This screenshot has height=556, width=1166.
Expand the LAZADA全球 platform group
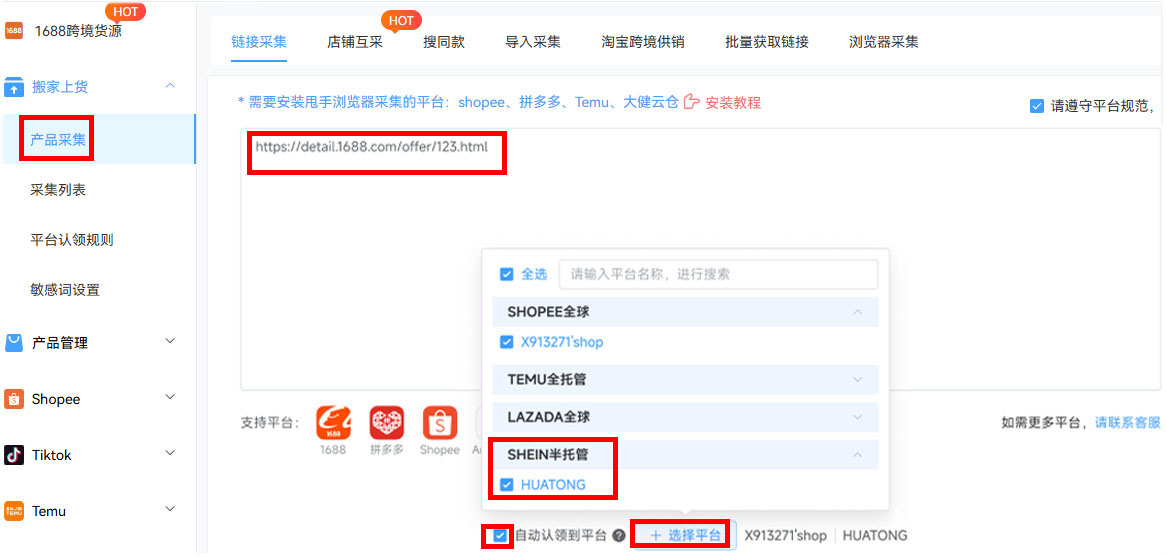coord(857,417)
